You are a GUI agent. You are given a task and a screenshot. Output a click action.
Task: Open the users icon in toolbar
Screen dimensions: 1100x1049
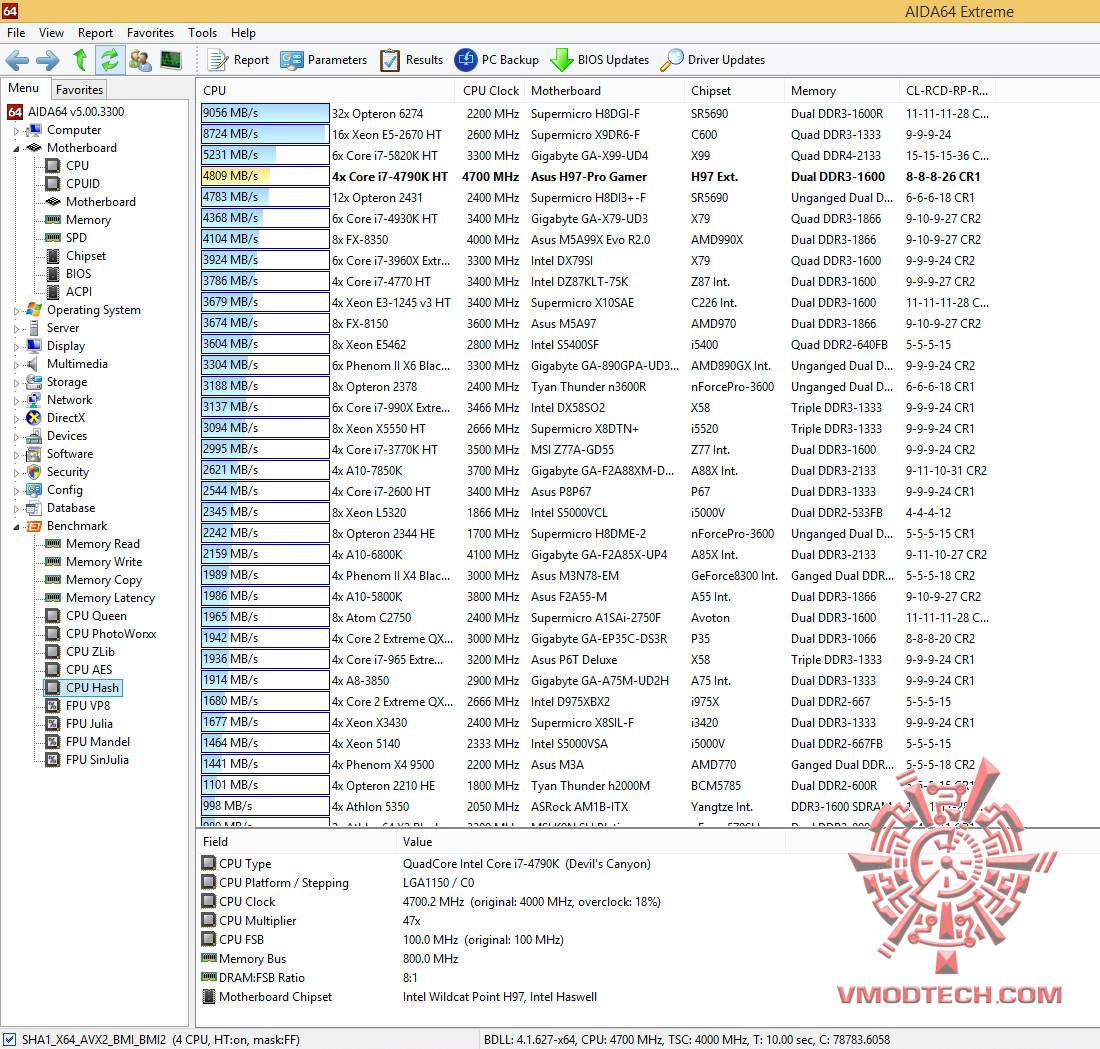(140, 60)
